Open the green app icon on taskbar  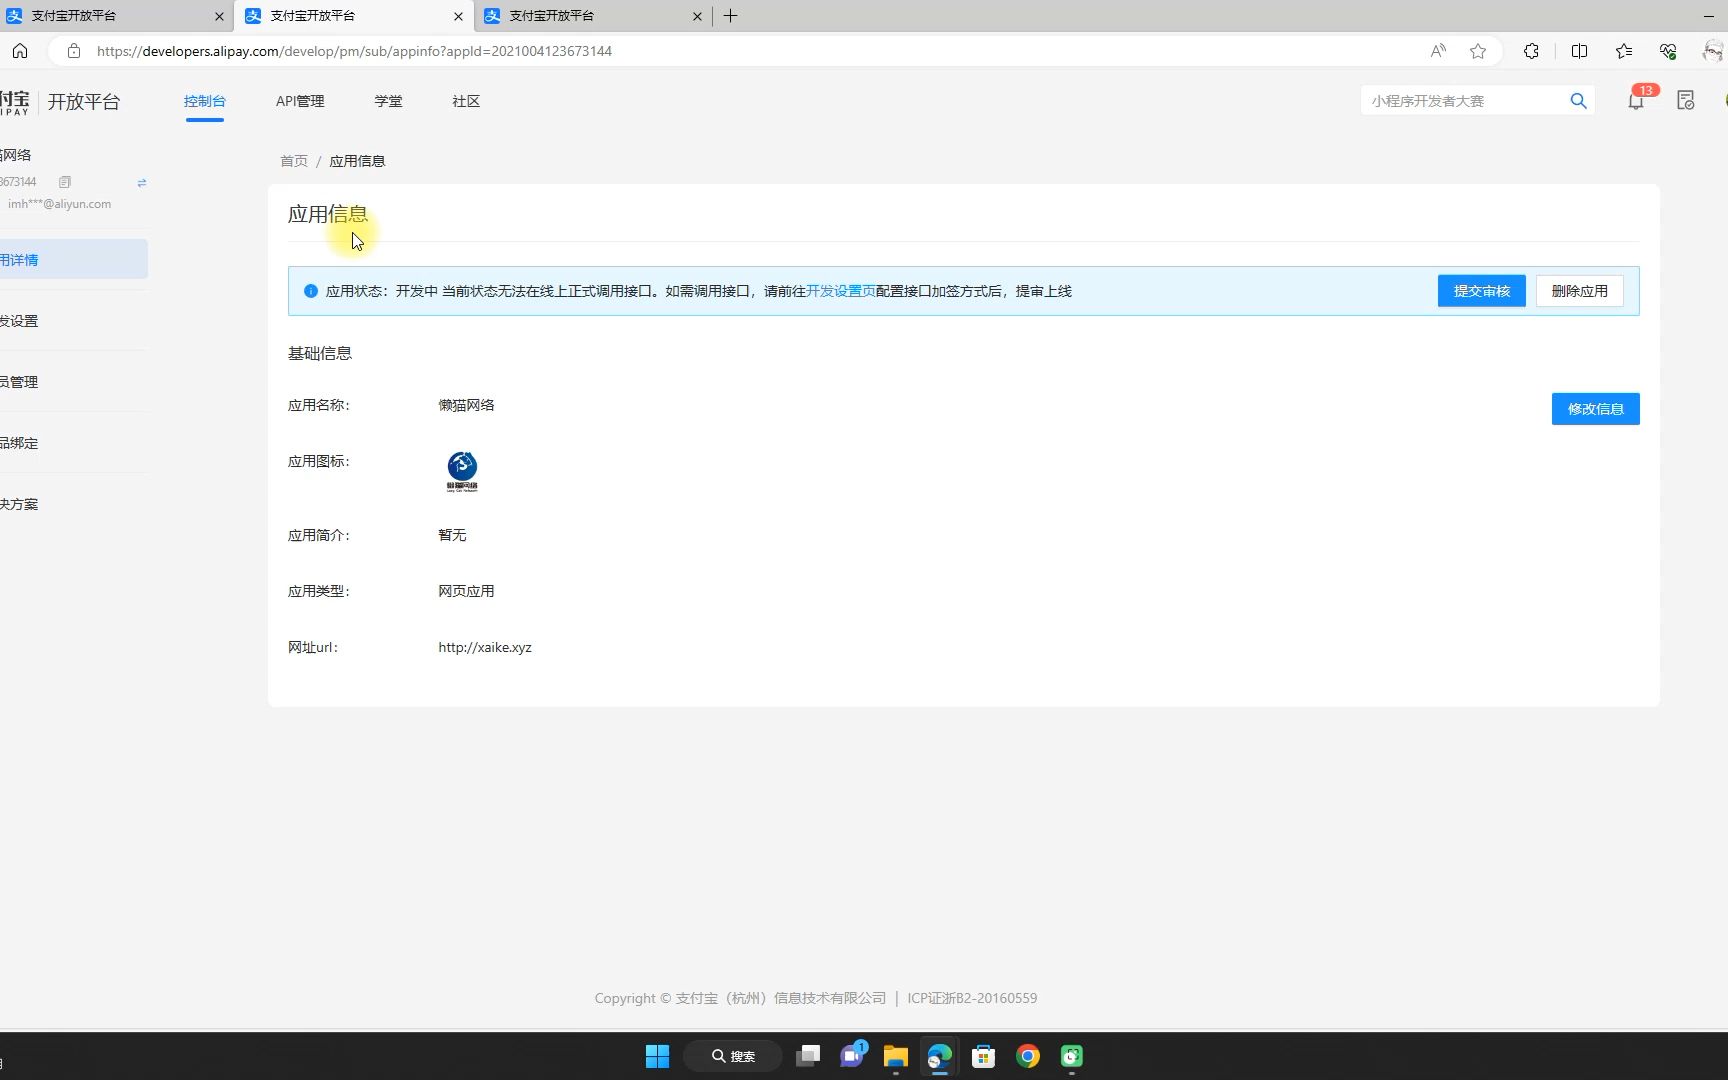tap(1072, 1056)
